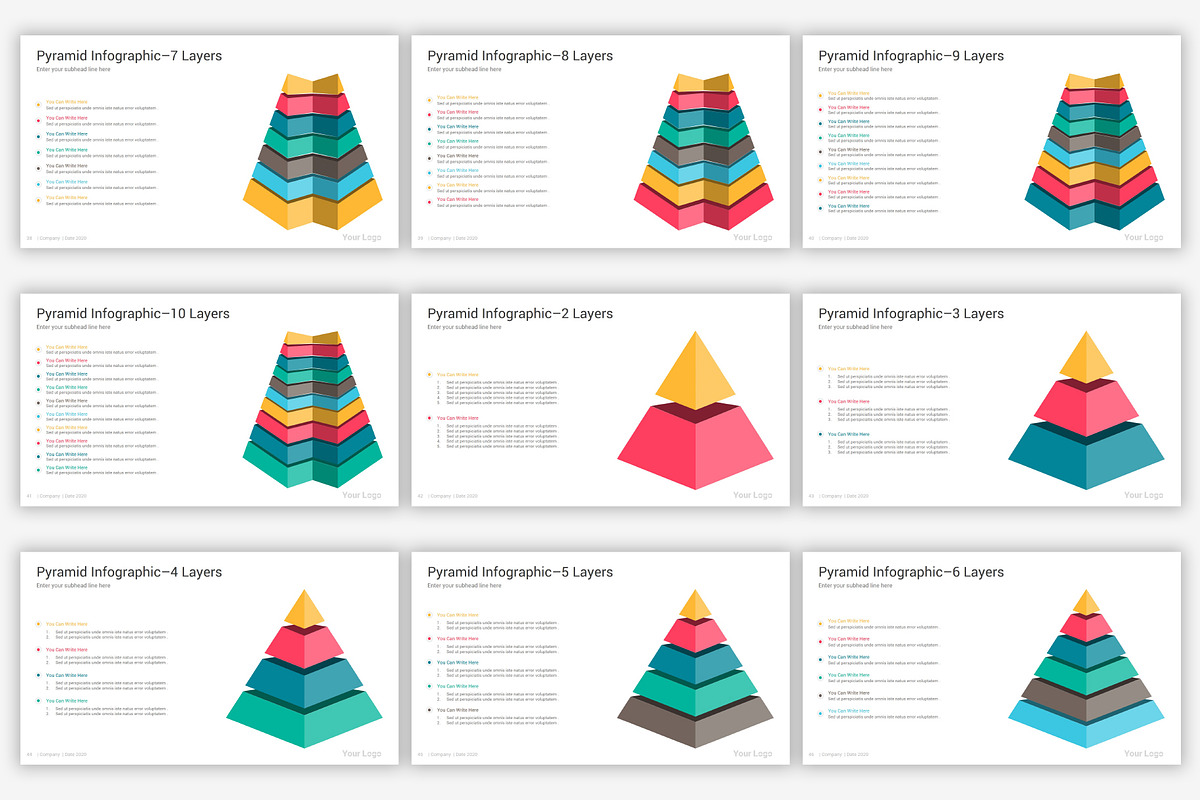The height and width of the screenshot is (800, 1200).
Task: Click the first "You Can Write Here" on the 2 Layers slide
Action: (x=458, y=375)
